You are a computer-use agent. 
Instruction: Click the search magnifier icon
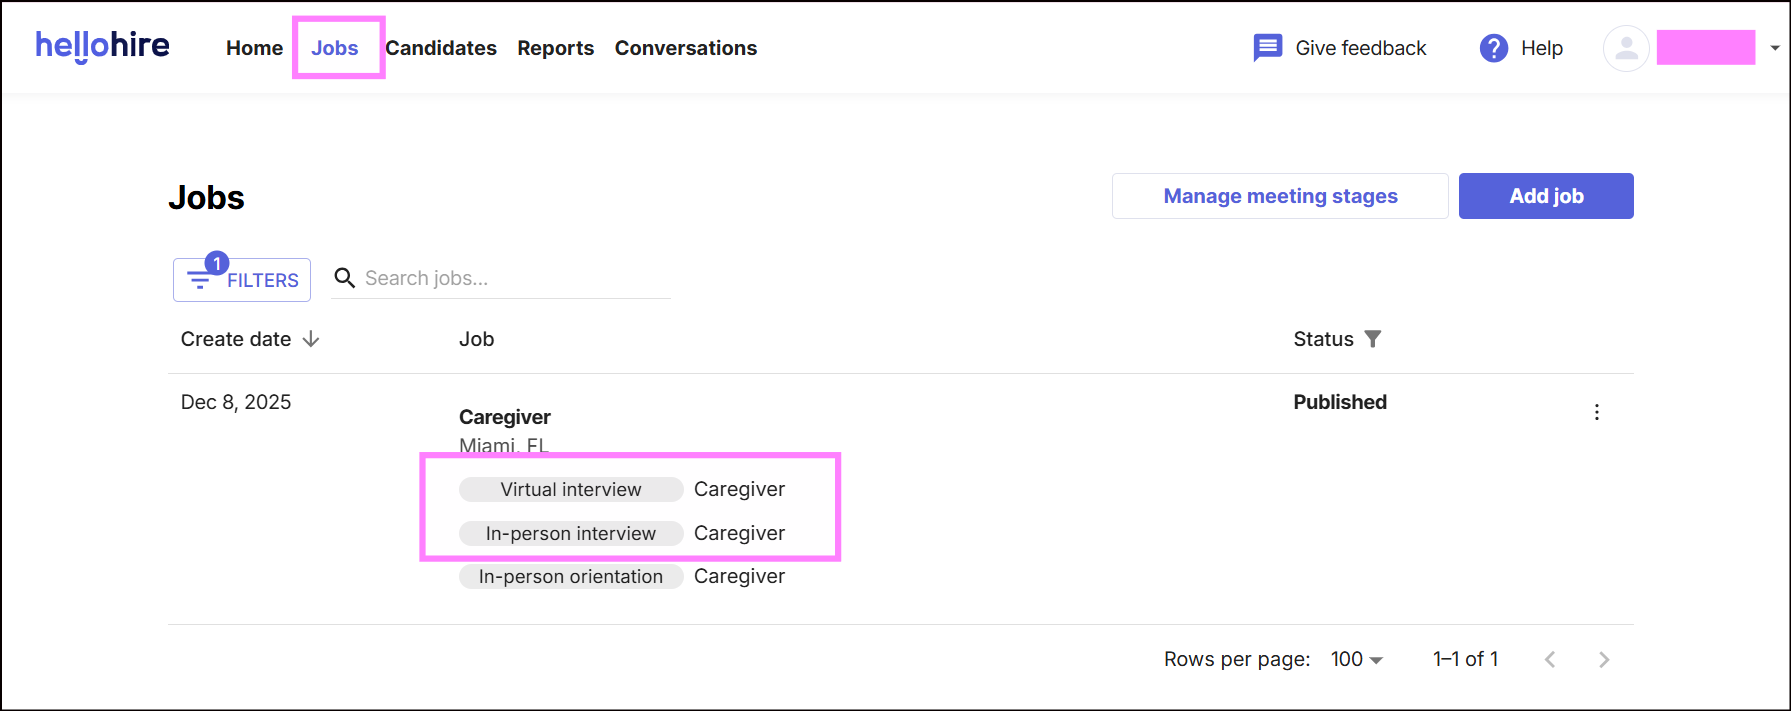pos(344,278)
